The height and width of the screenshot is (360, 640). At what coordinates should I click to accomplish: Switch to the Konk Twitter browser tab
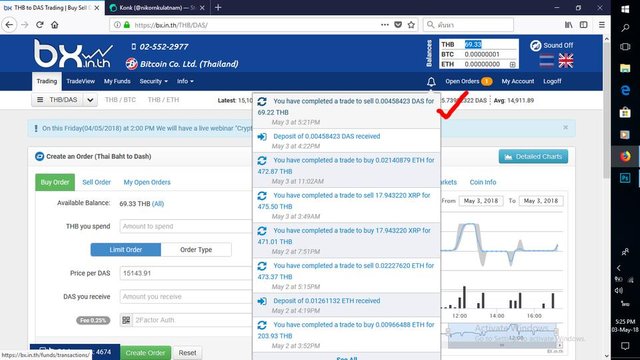(157, 7)
